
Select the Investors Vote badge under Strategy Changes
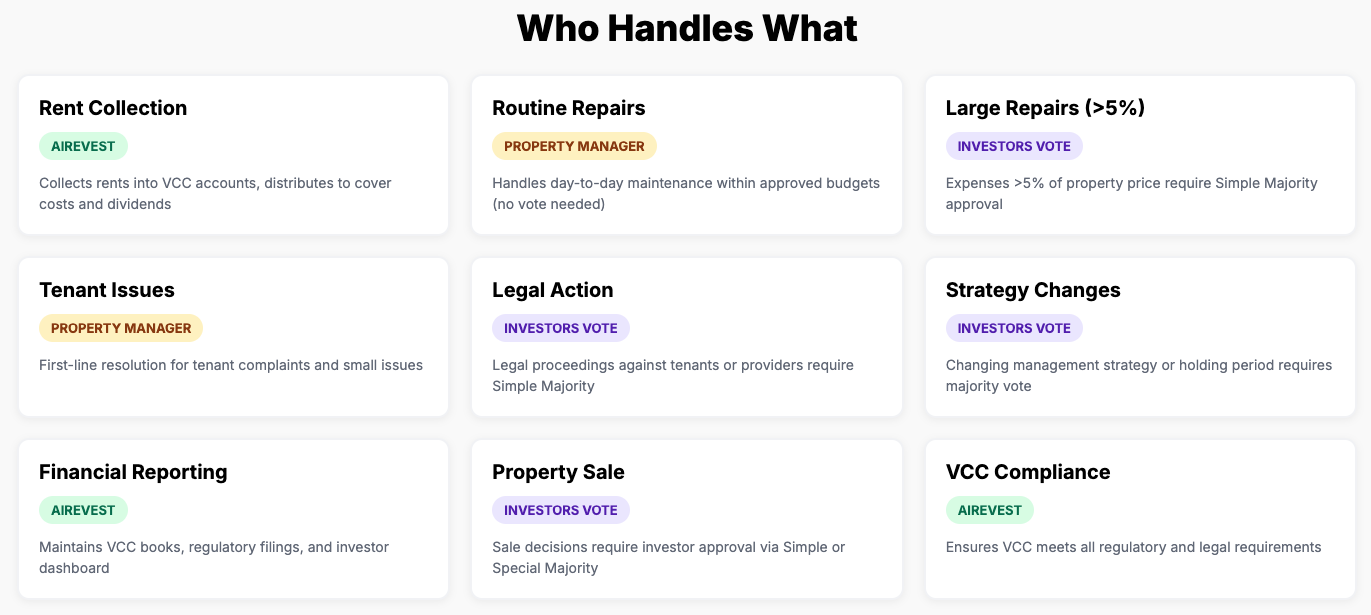pos(1014,328)
